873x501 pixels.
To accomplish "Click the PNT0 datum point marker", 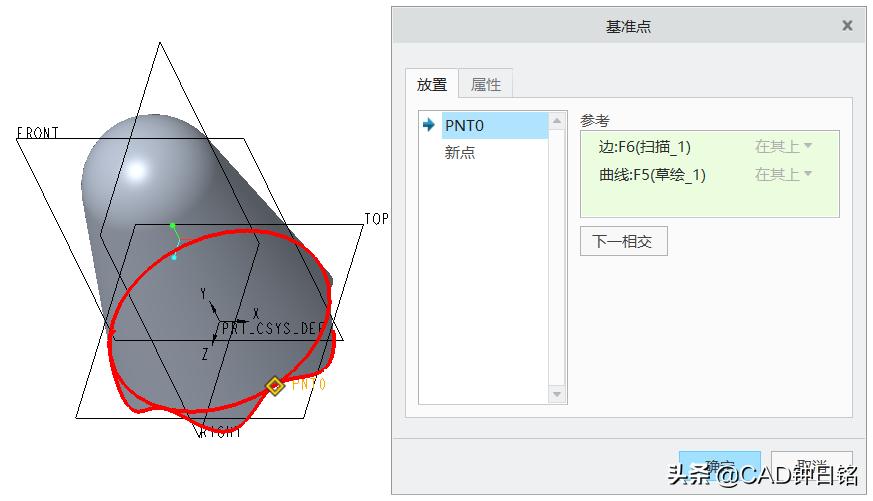I will click(275, 386).
